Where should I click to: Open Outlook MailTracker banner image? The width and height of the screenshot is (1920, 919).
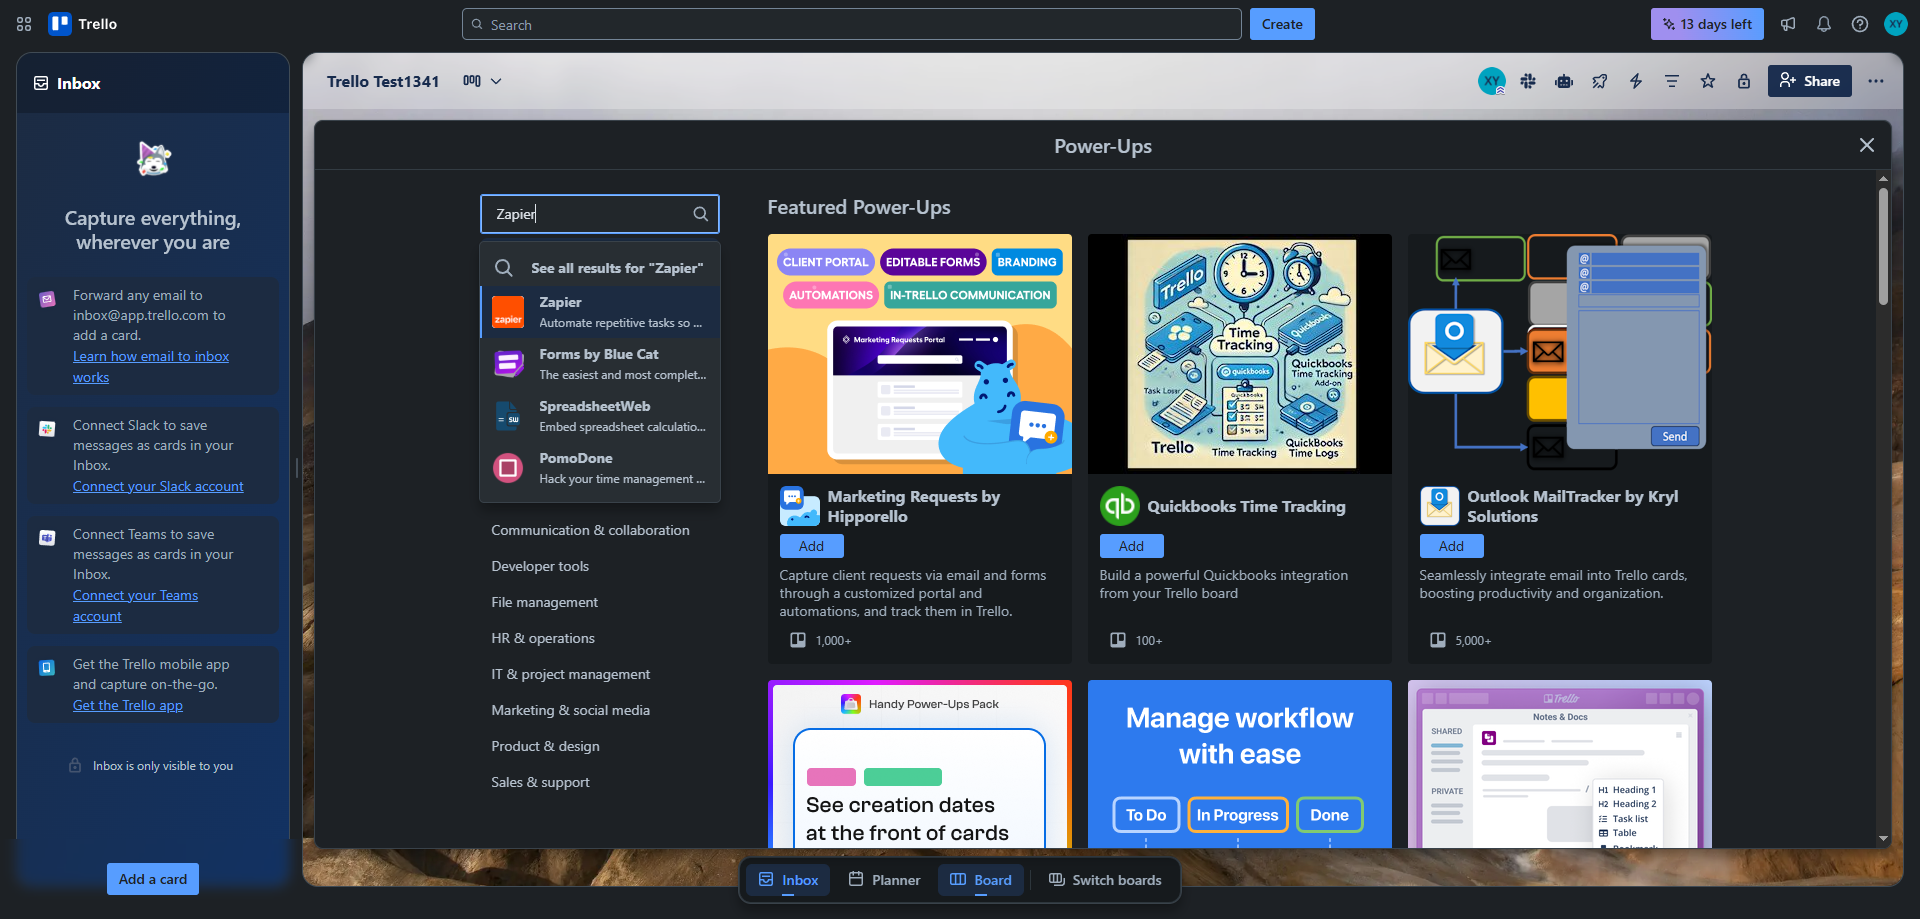1560,354
